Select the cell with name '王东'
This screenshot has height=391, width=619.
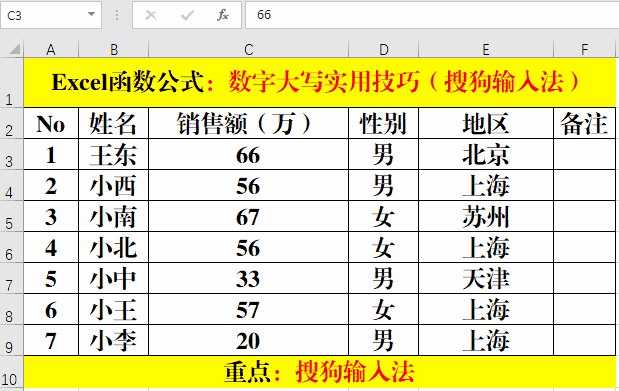(x=113, y=154)
